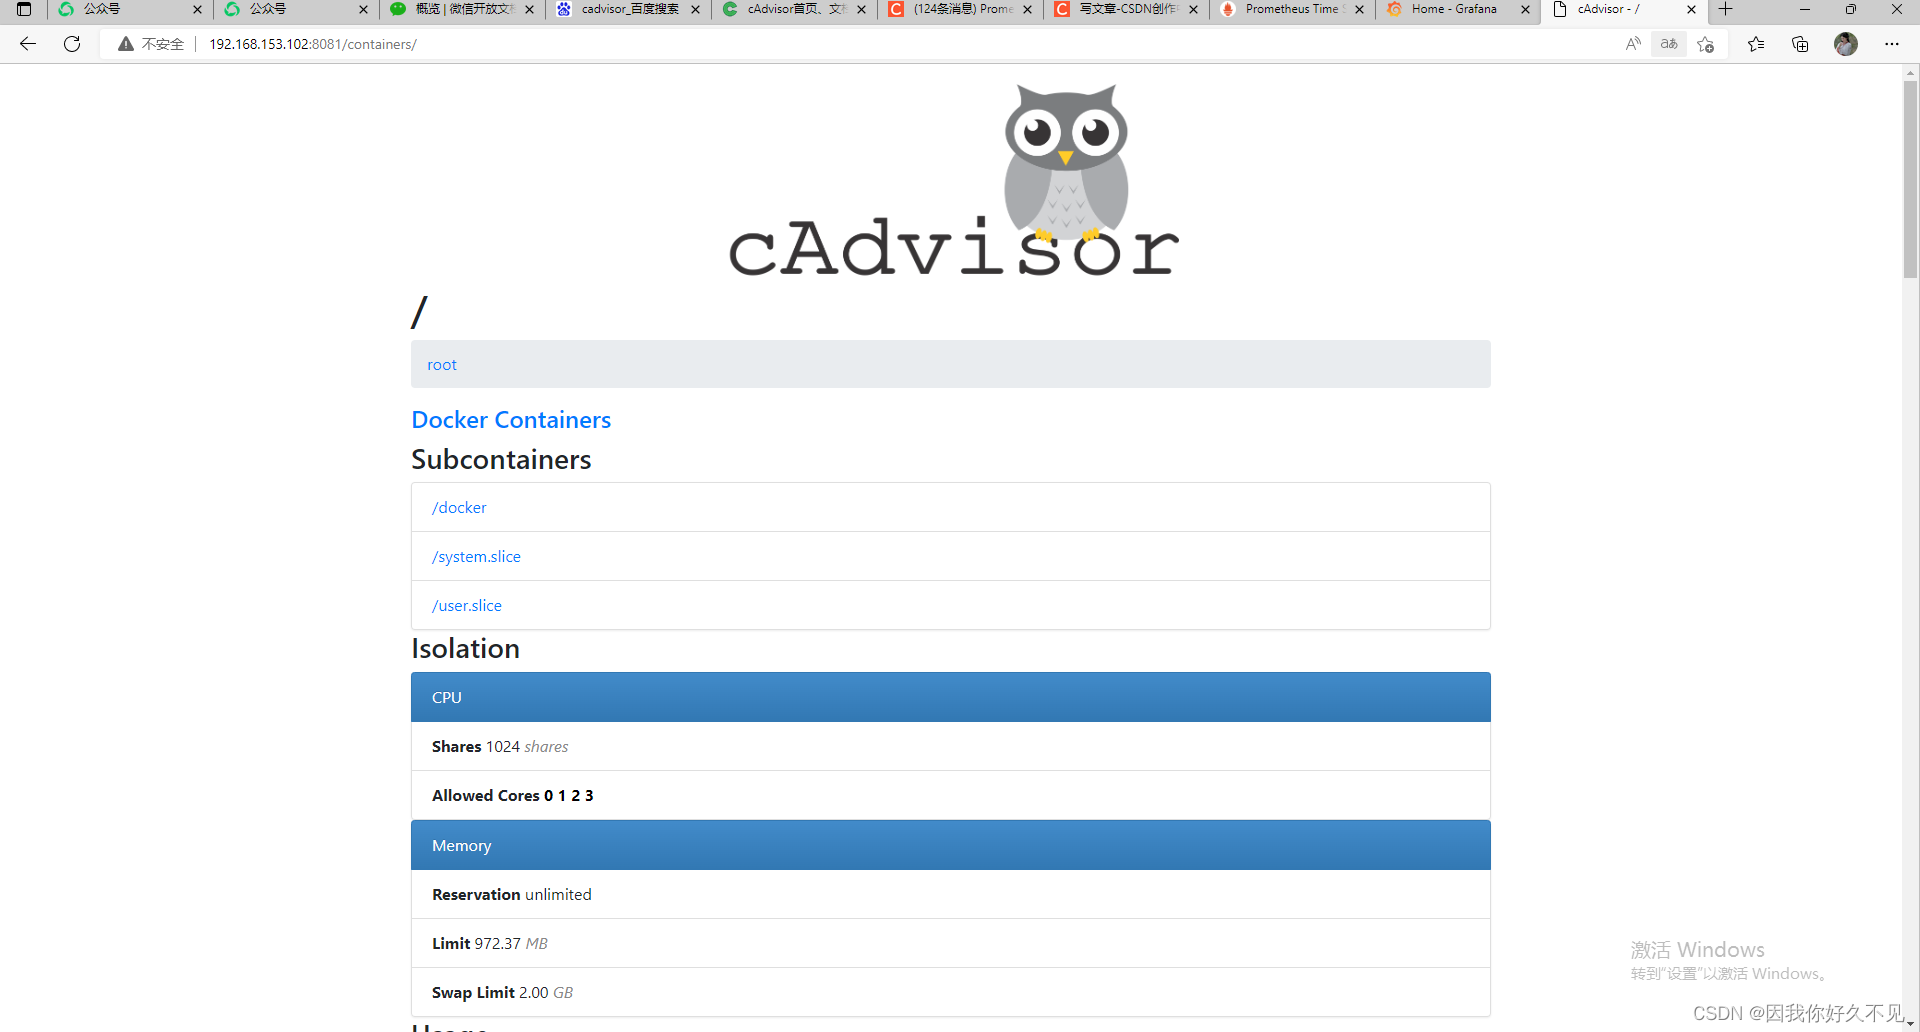Screen dimensions: 1920x1032
Task: Navigate back with the back arrow
Action: point(27,44)
